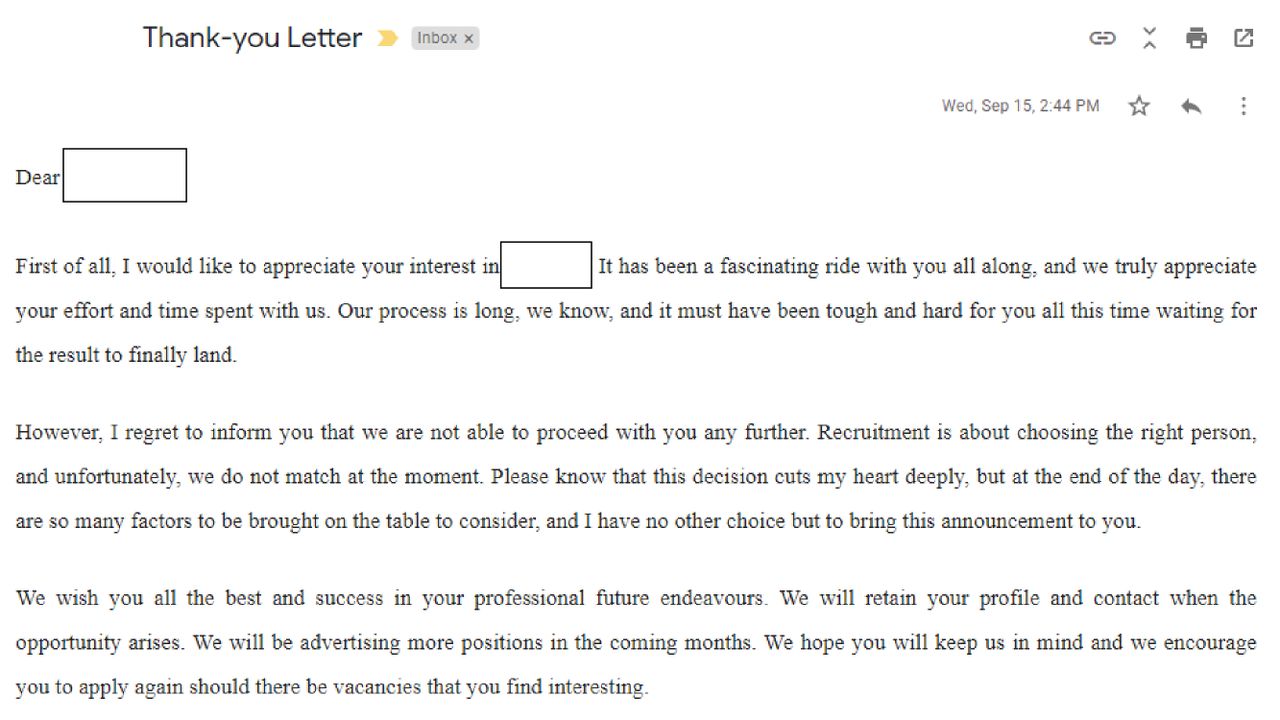Screen dimensions: 1280x720
Task: Click the print all icon
Action: (1196, 38)
